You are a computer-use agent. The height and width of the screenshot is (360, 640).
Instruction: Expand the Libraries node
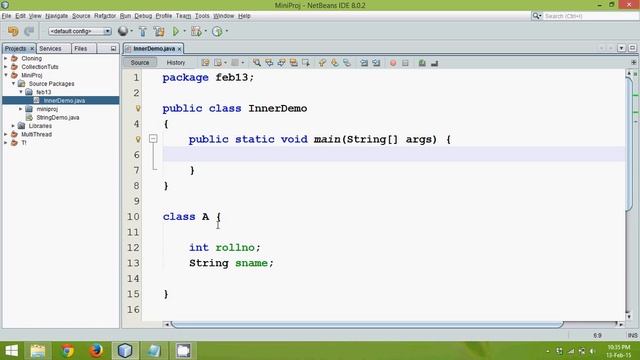[x=13, y=126]
